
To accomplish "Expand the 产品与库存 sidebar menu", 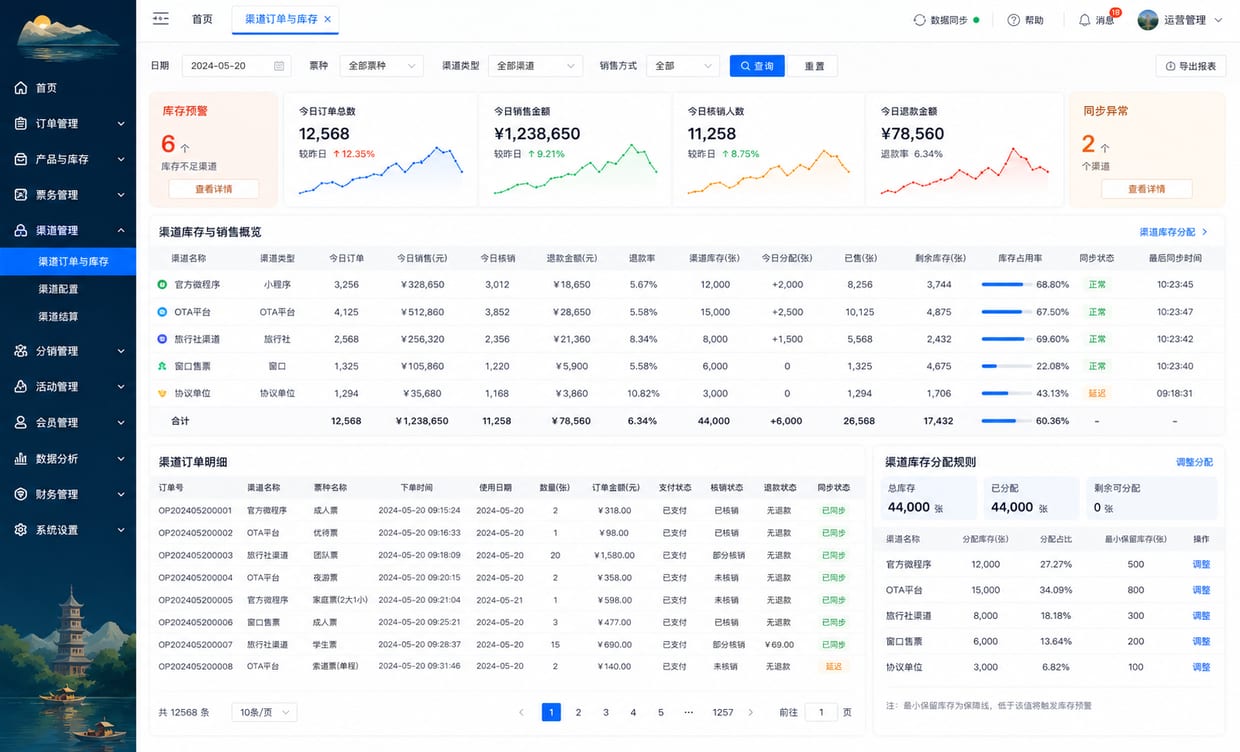I will point(121,159).
